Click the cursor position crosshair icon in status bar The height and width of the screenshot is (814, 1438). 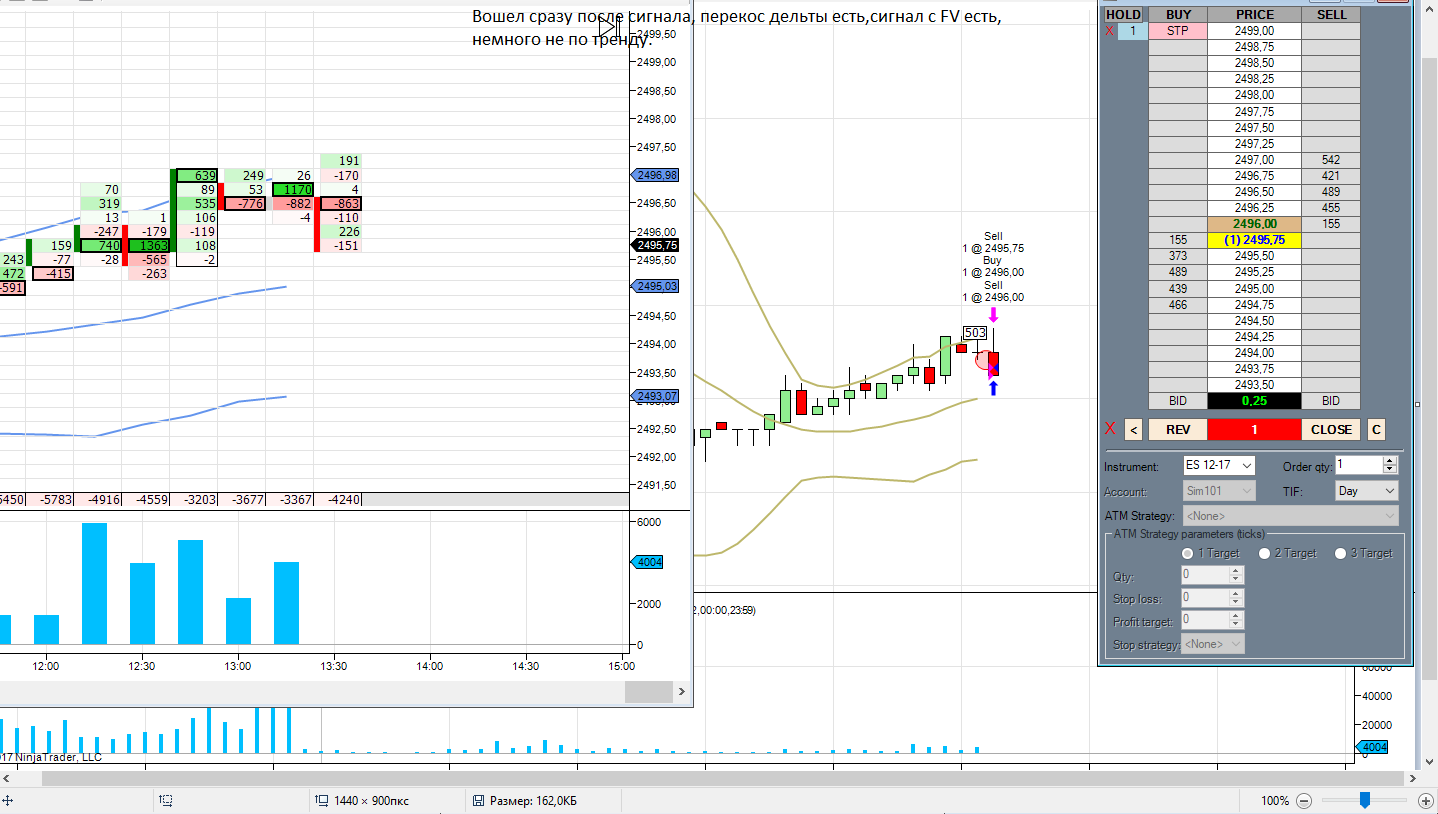point(8,801)
